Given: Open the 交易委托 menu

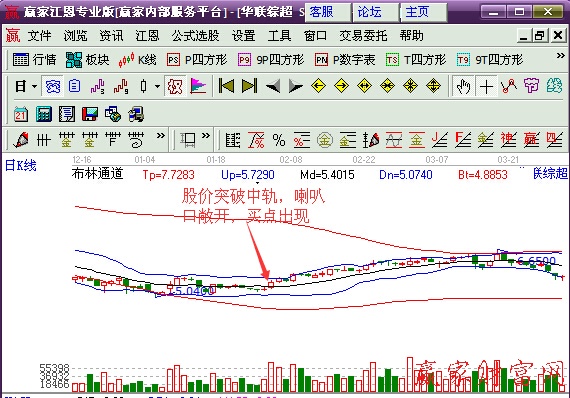Looking at the screenshot, I should (363, 36).
